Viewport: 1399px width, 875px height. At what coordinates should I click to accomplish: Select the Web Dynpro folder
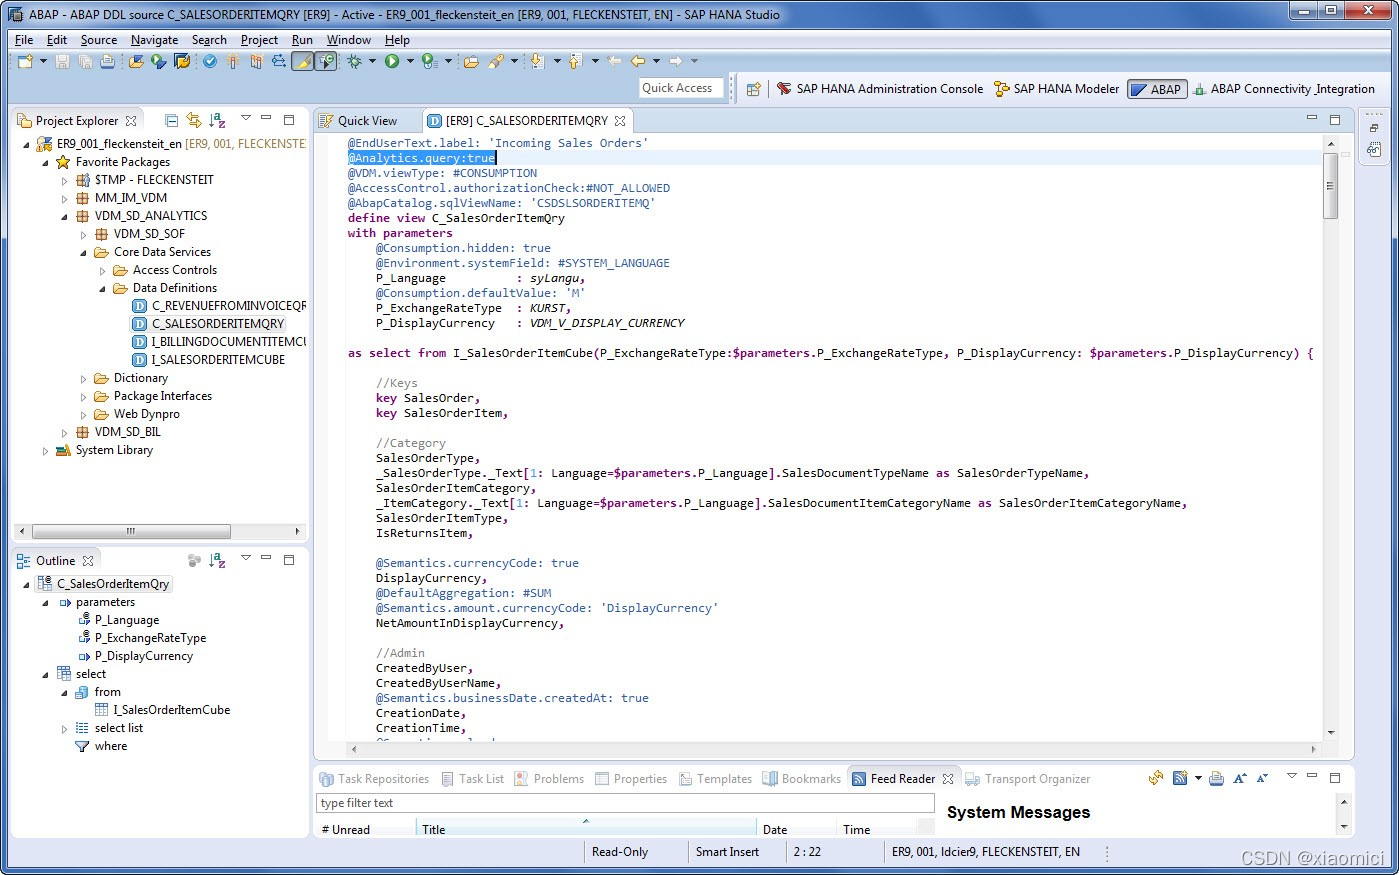pyautogui.click(x=137, y=414)
